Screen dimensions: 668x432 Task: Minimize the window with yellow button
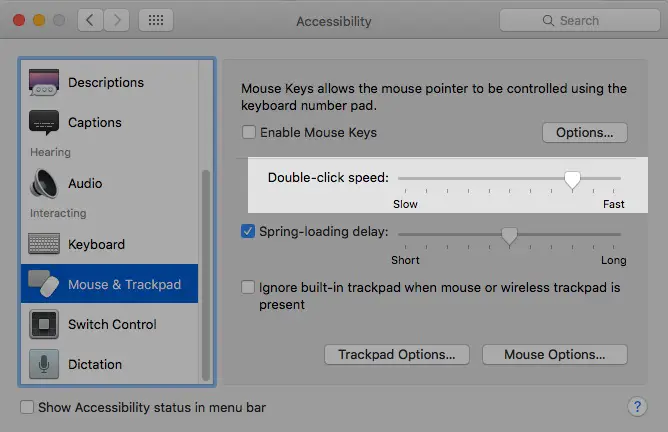pyautogui.click(x=39, y=20)
